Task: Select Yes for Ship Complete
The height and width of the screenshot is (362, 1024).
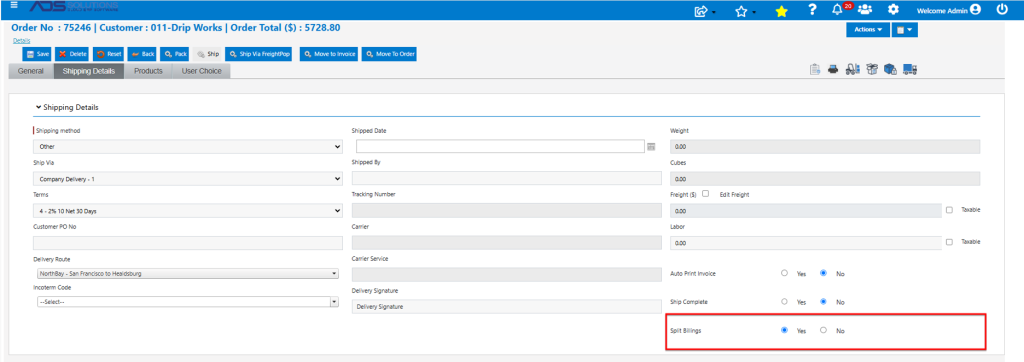Action: 784,302
